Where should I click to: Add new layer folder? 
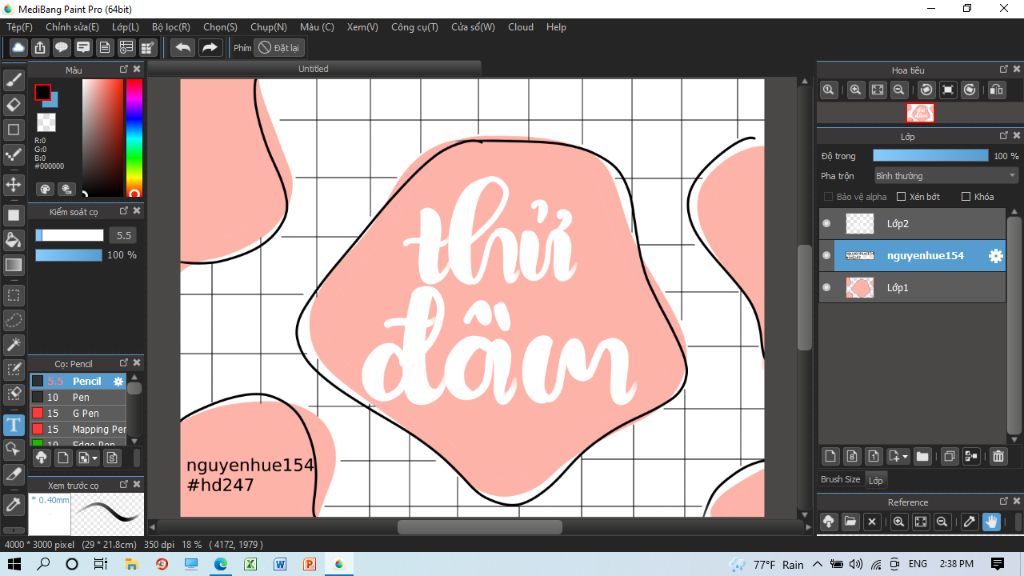tap(922, 456)
